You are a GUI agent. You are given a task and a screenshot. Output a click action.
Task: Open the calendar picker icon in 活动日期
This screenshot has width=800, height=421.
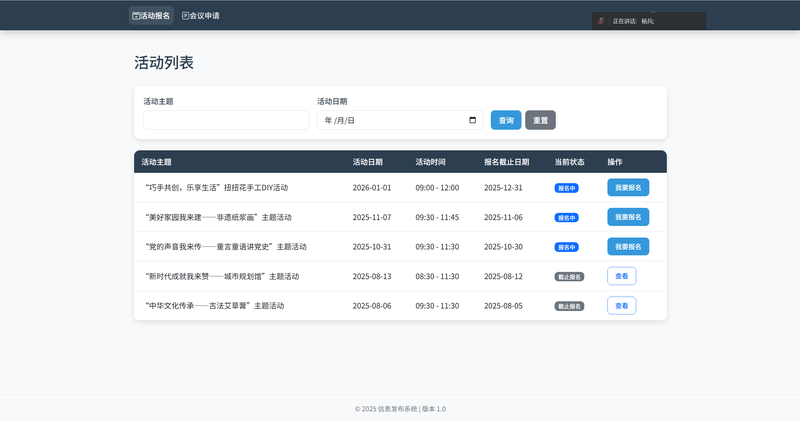point(472,120)
